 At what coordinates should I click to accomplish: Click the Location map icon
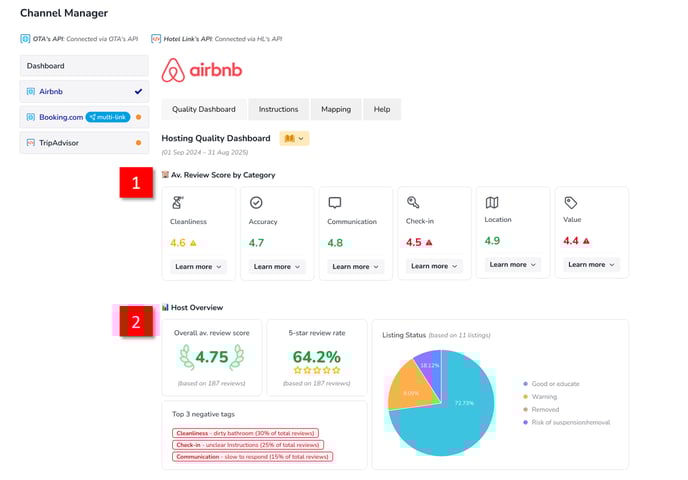[x=492, y=203]
